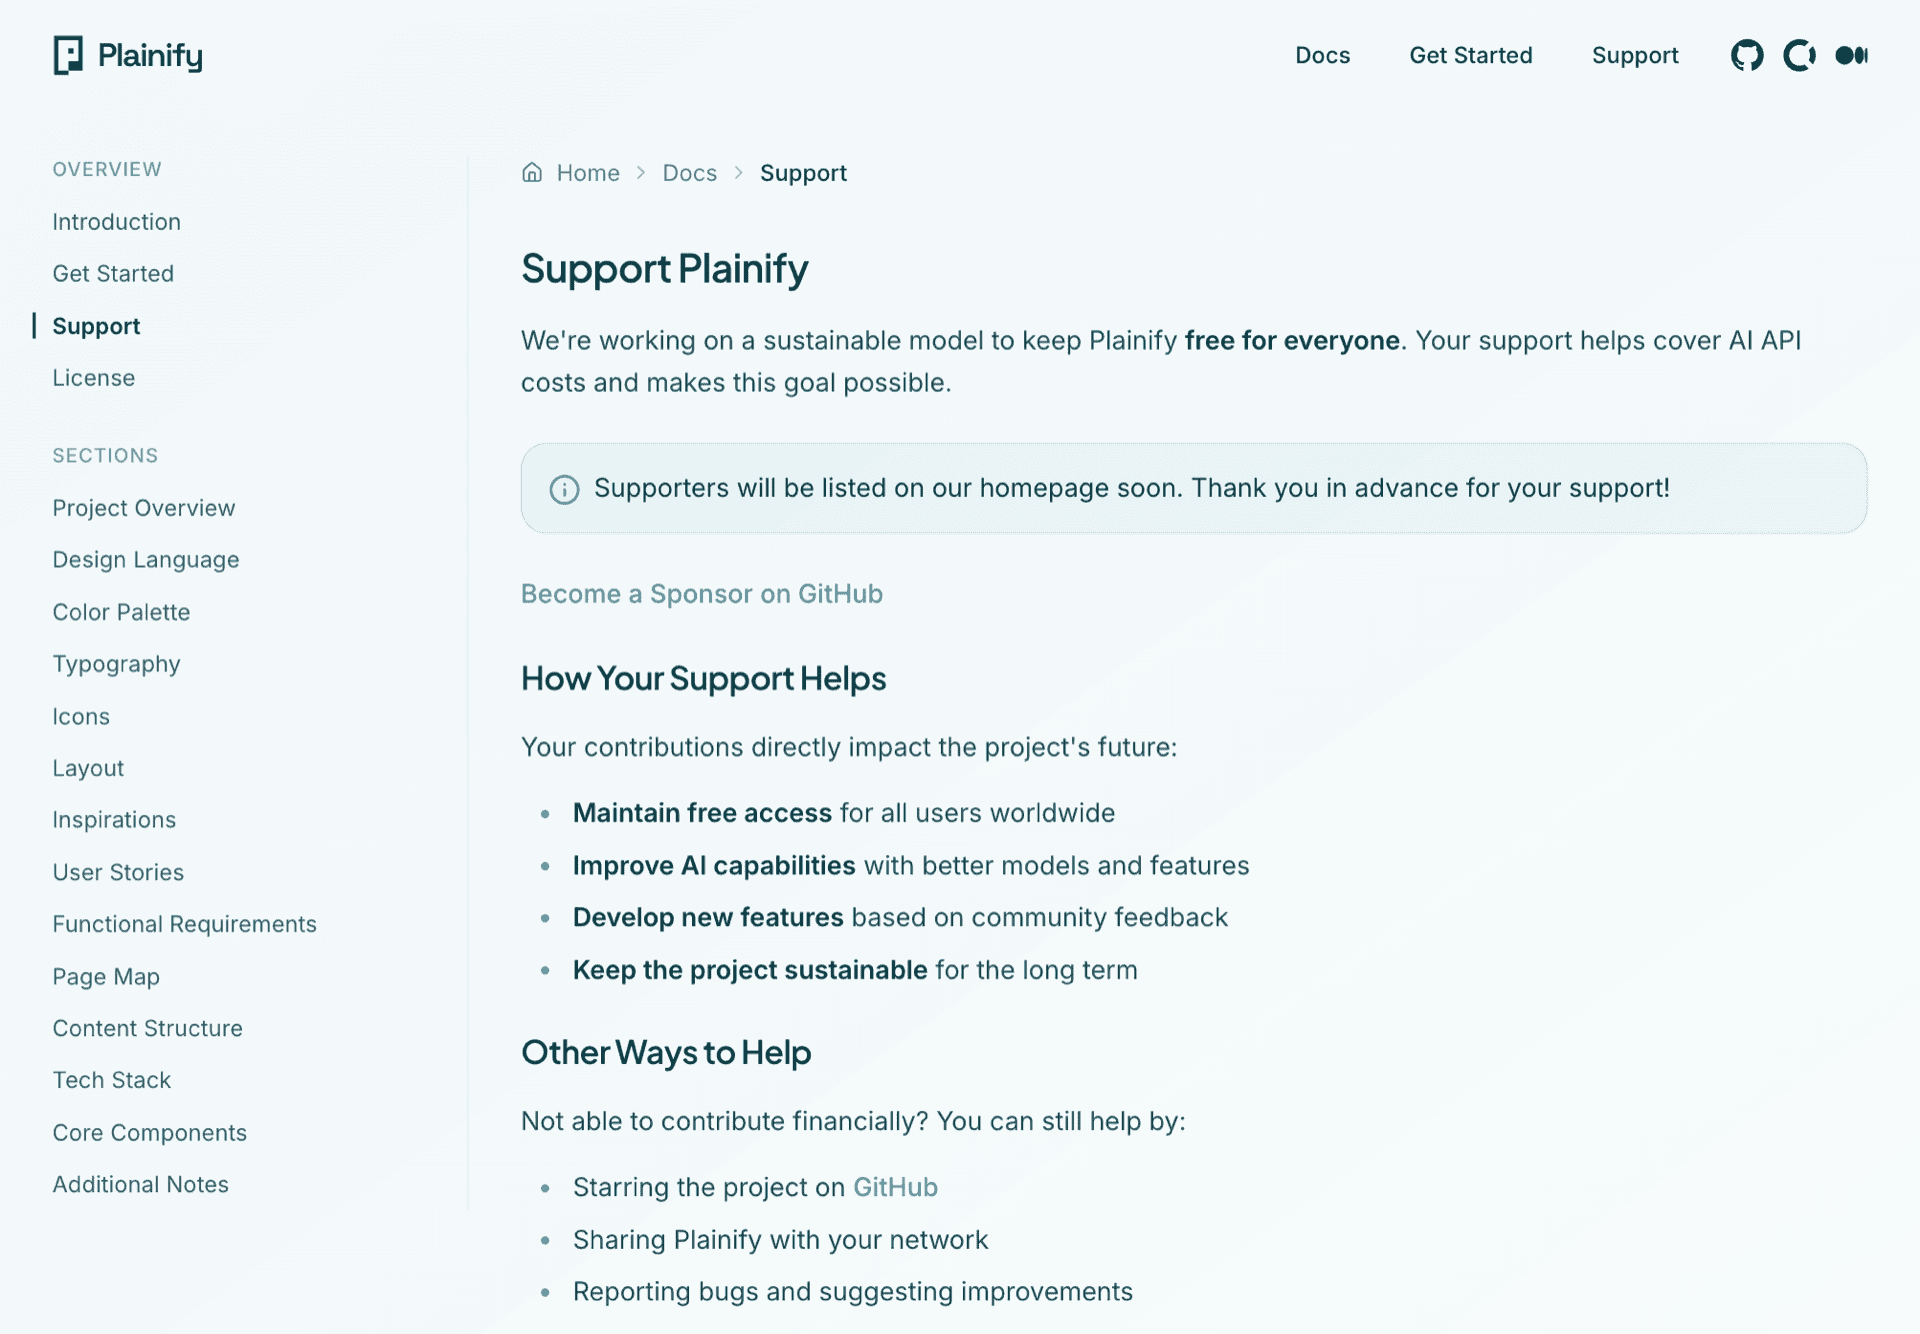Select Get Started in the top navigation
Screen dimensions: 1920x1334
[1470, 56]
